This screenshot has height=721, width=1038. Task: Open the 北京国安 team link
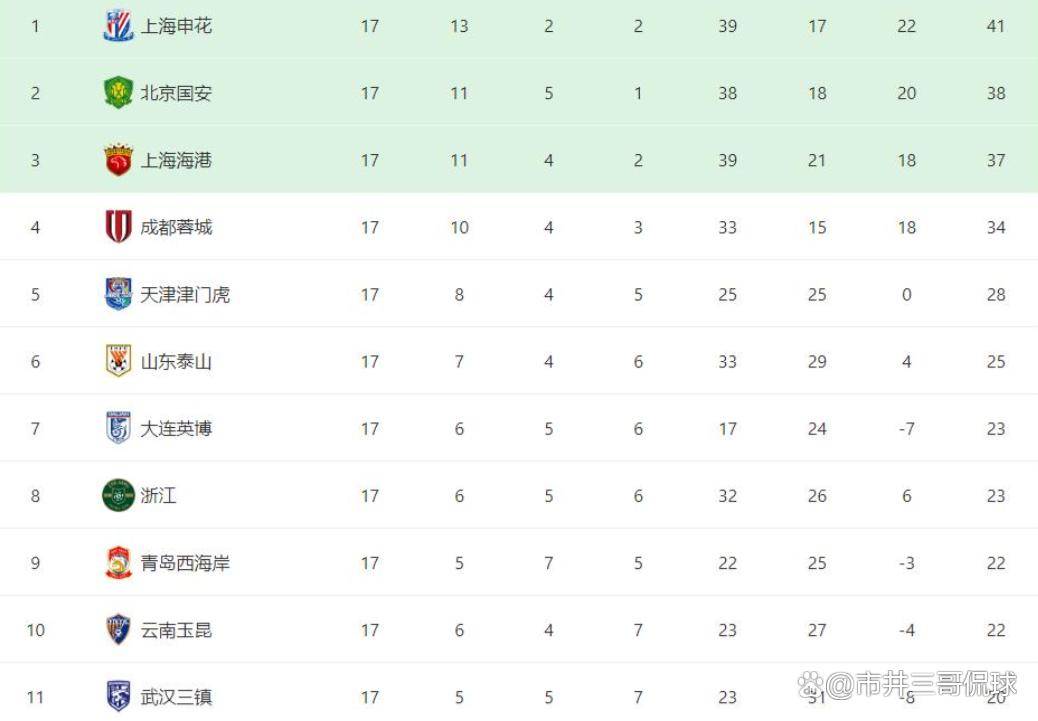point(176,93)
